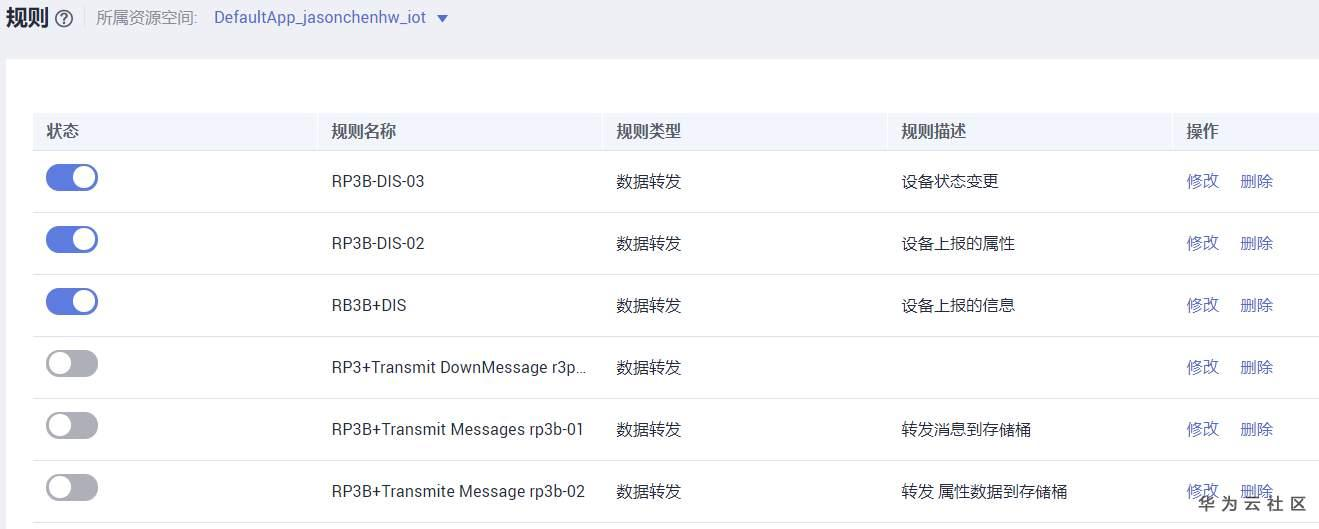Disable the RB3B+DIS rule toggle
The image size is (1319, 529).
coord(72,302)
